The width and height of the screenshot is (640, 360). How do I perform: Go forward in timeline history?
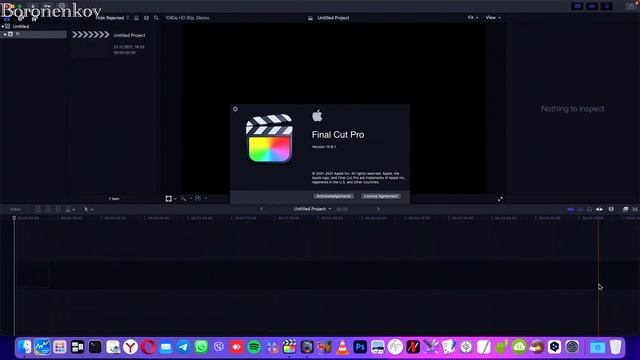pyautogui.click(x=378, y=209)
